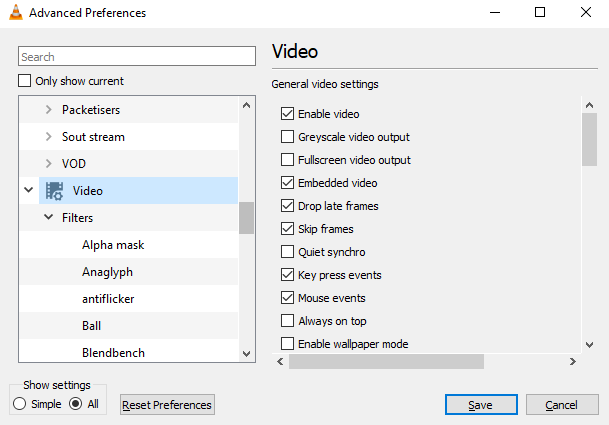The width and height of the screenshot is (609, 425).
Task: Click the VLC cone icon in title bar
Action: [16, 13]
